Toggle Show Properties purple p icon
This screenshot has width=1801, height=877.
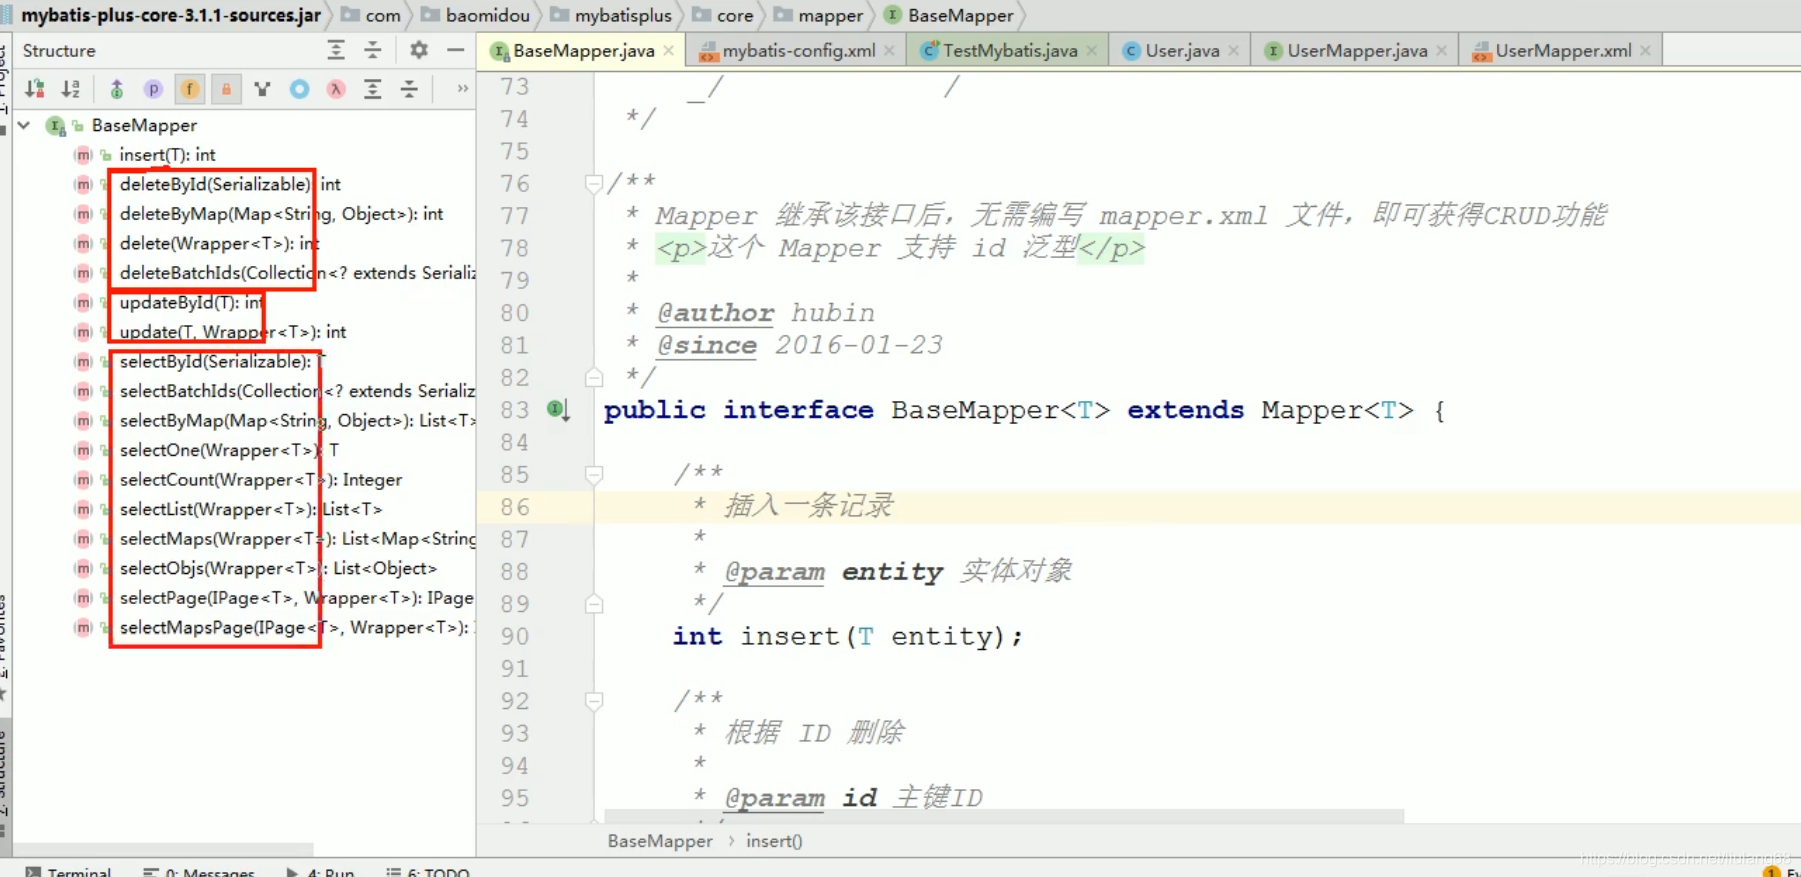[153, 89]
